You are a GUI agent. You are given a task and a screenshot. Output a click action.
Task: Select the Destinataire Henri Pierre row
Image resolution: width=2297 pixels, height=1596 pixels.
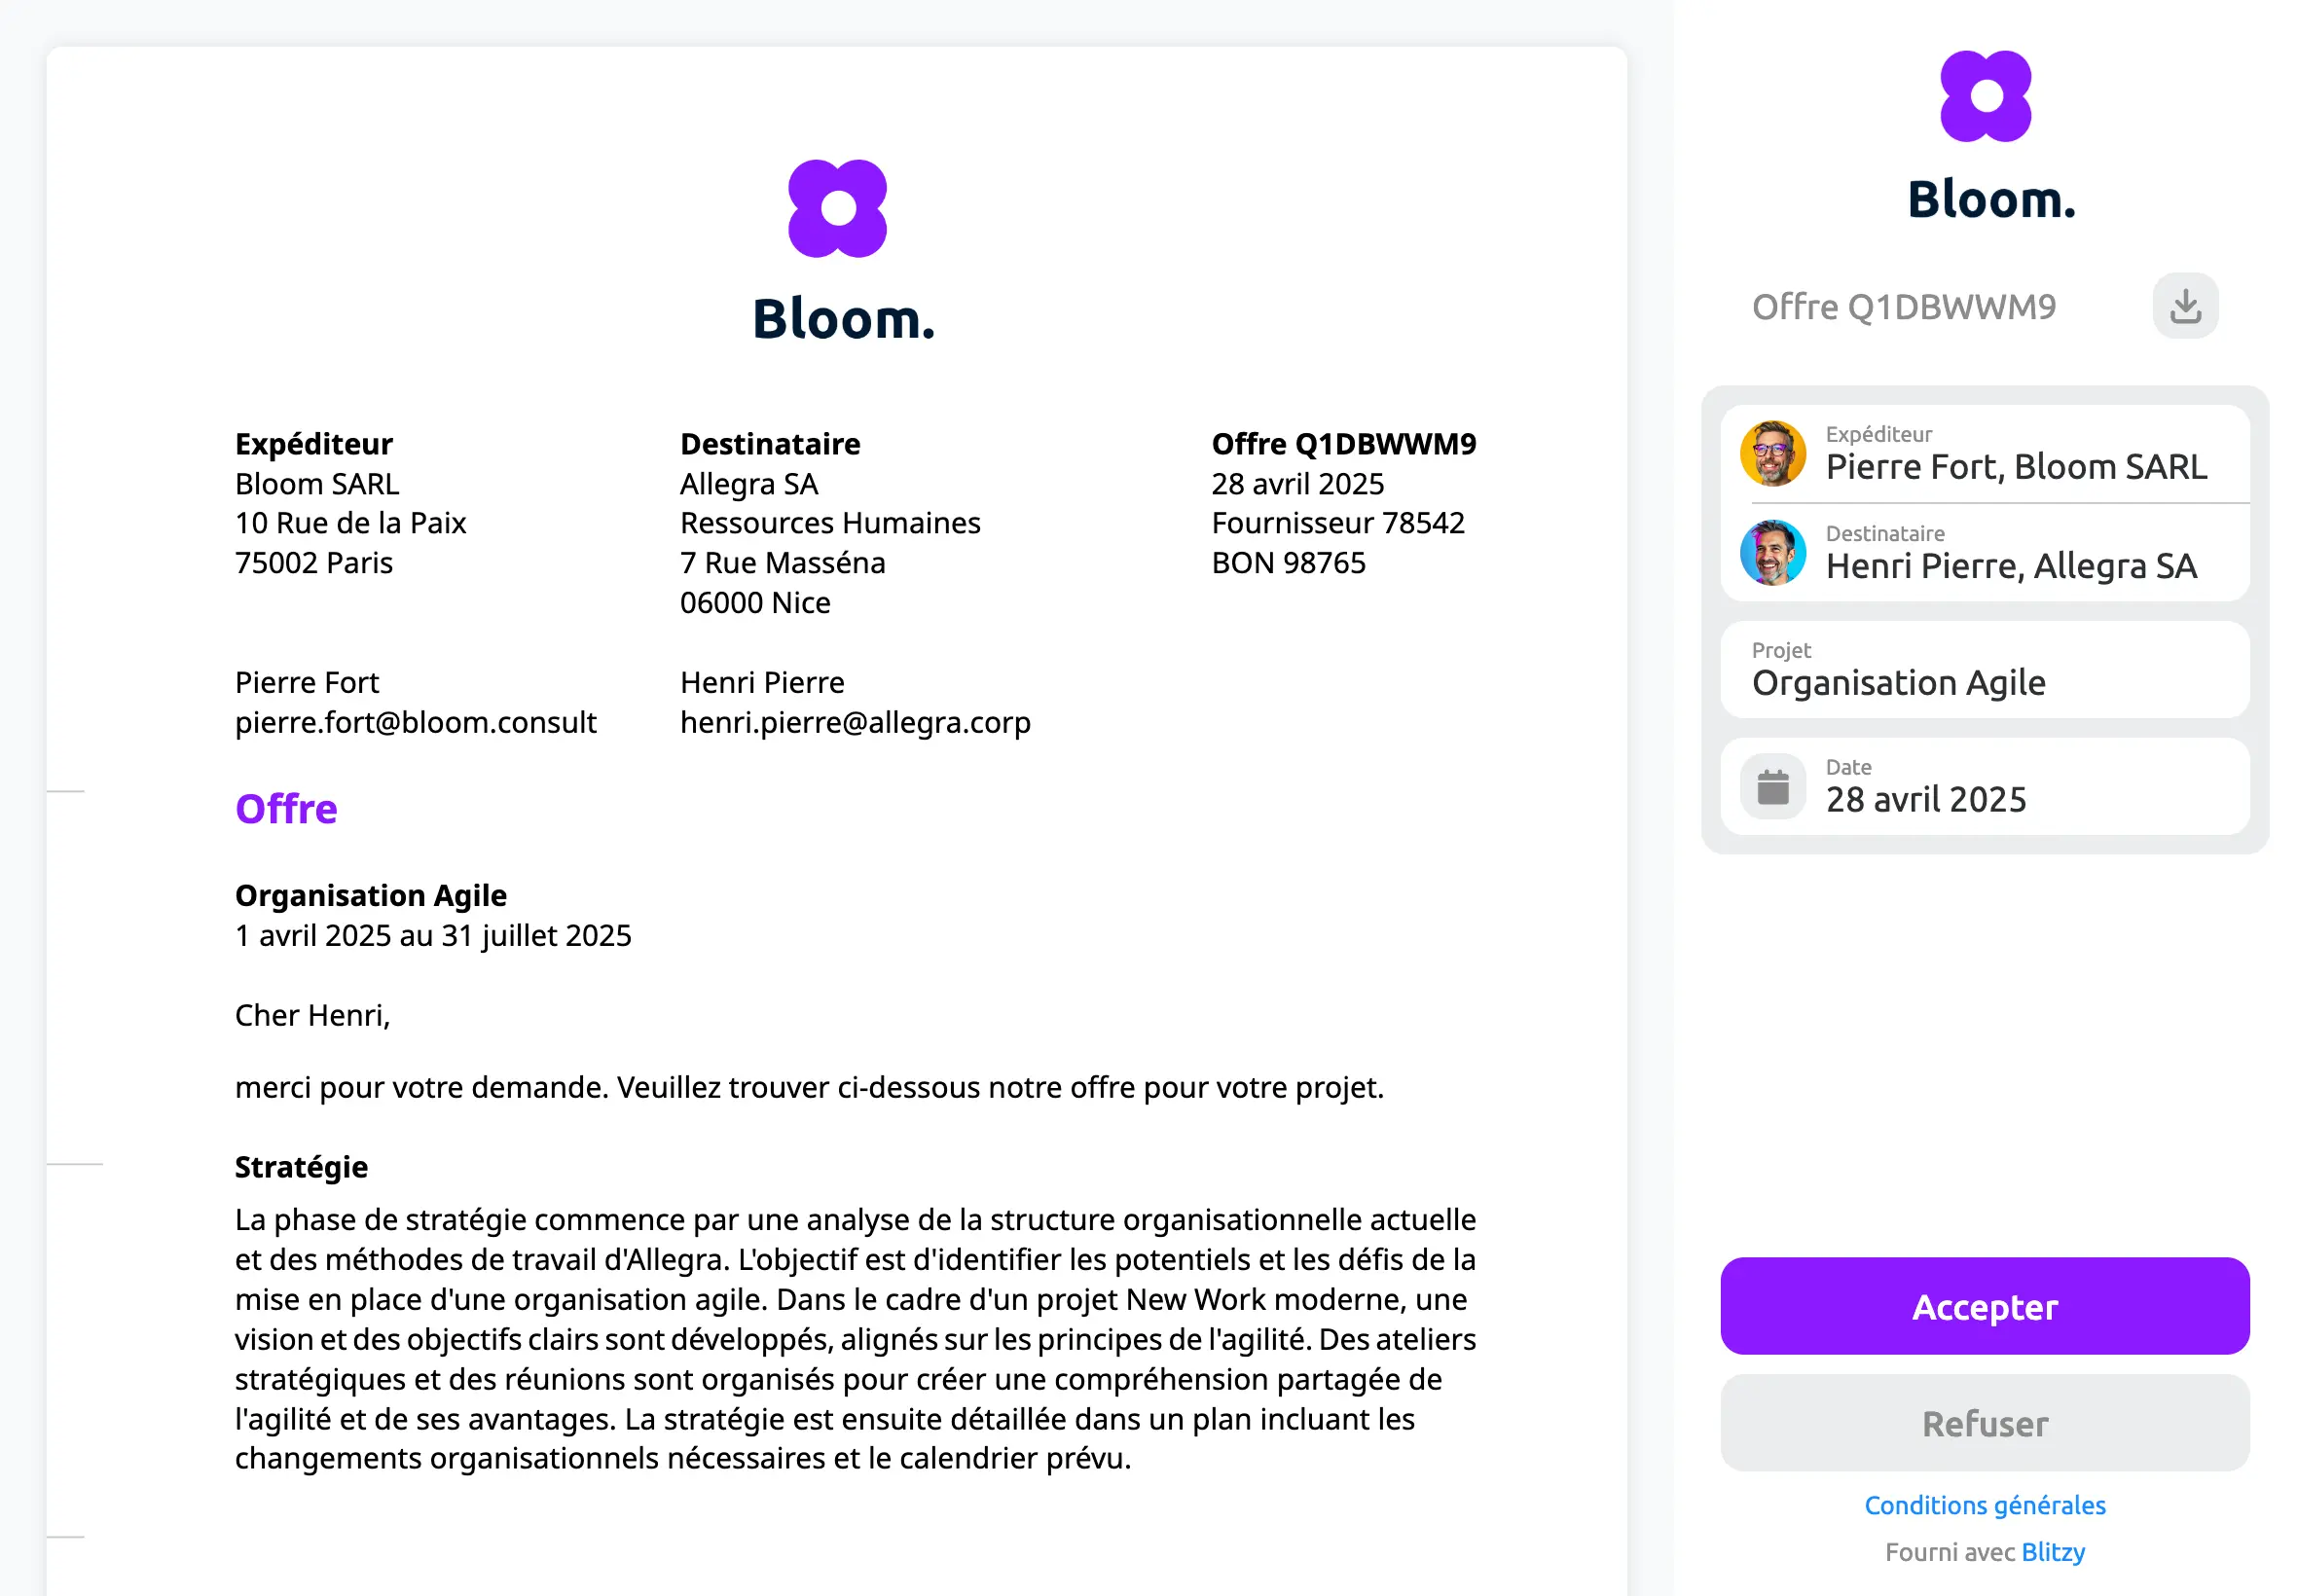[x=1984, y=552]
